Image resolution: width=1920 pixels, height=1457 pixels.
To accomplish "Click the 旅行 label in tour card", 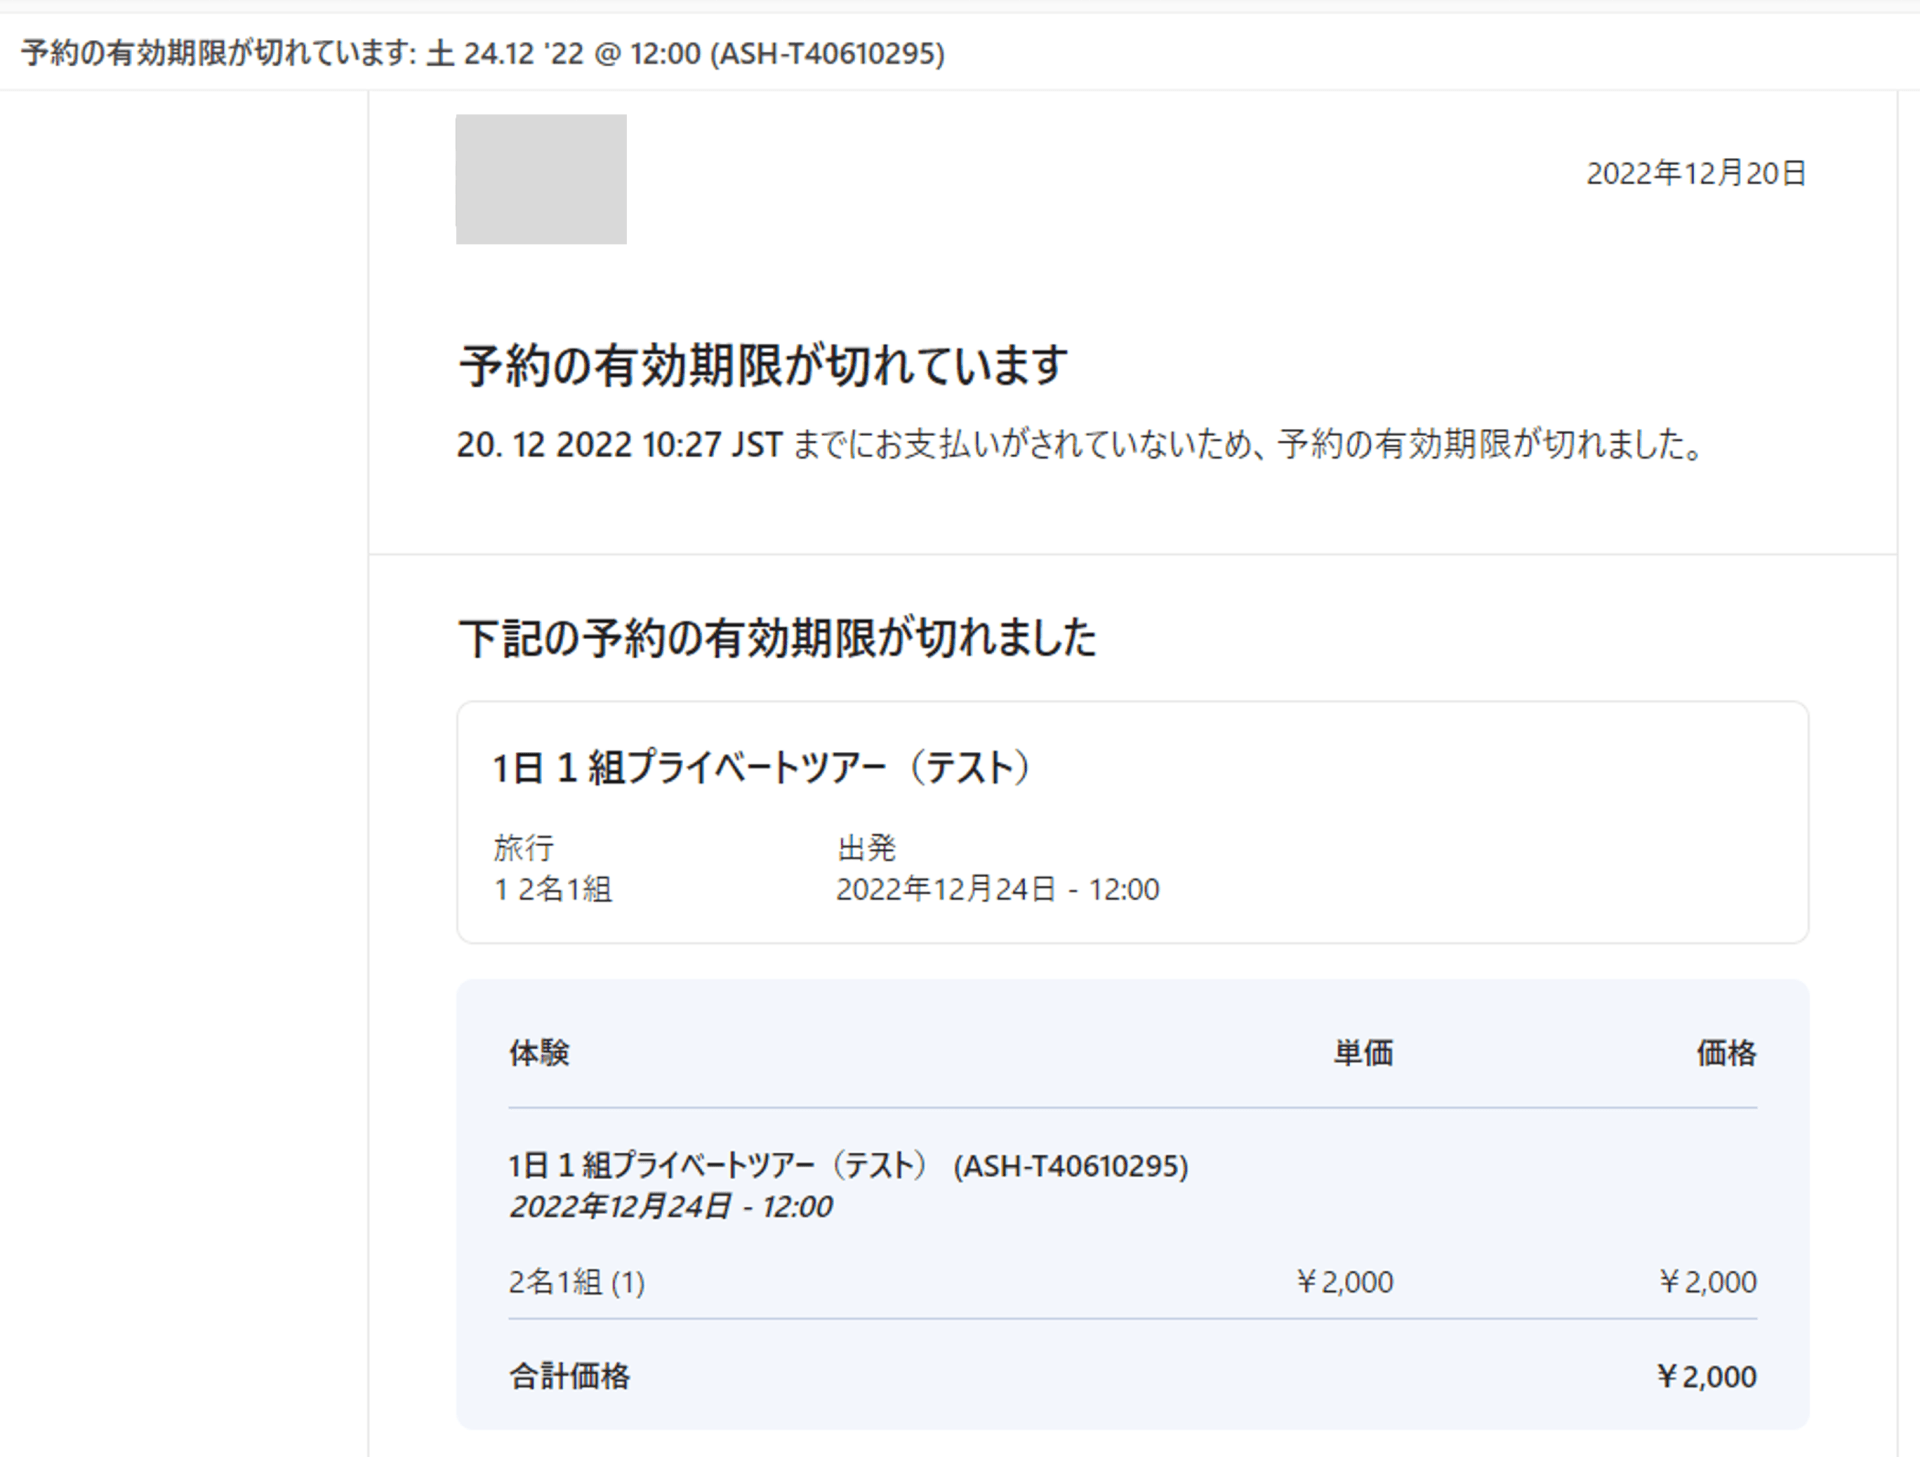I will tap(523, 848).
